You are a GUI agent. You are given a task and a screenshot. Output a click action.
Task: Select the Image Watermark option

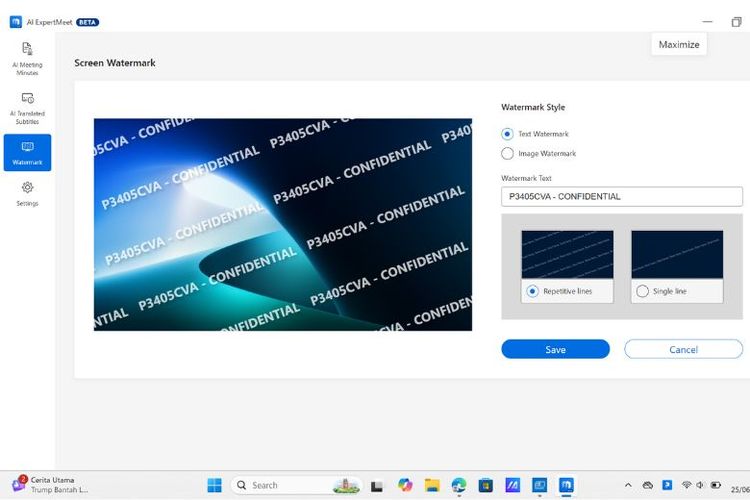click(x=508, y=154)
